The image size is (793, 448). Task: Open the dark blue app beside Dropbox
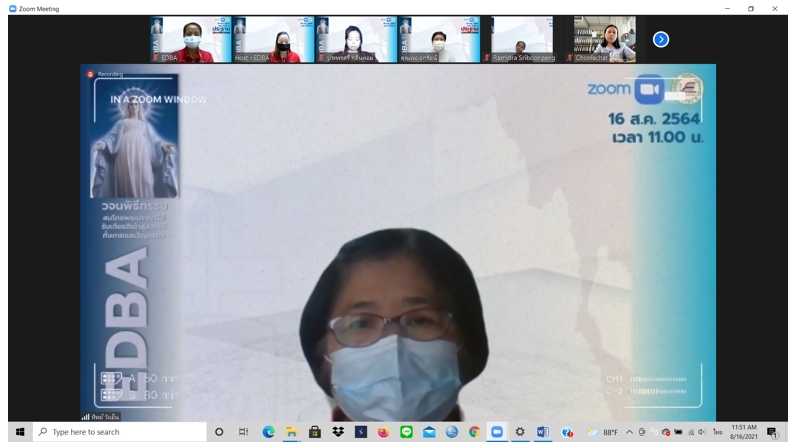click(x=361, y=432)
